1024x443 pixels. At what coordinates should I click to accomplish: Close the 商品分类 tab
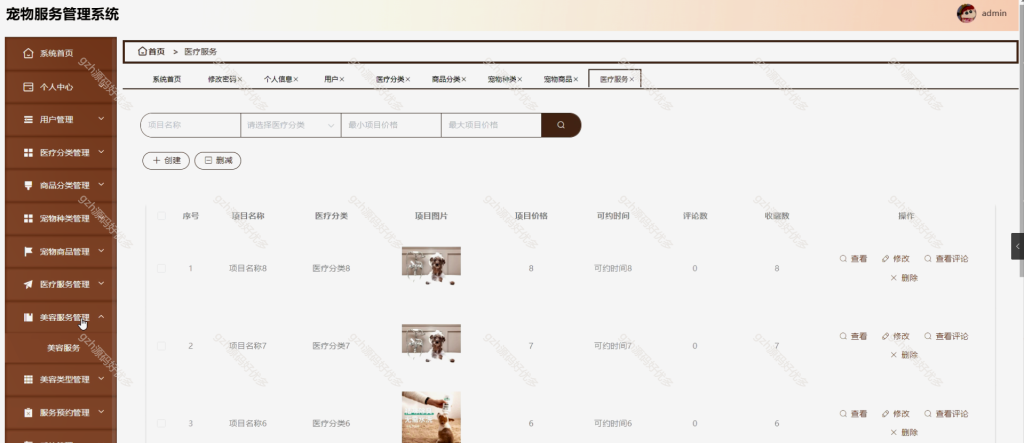click(x=464, y=79)
